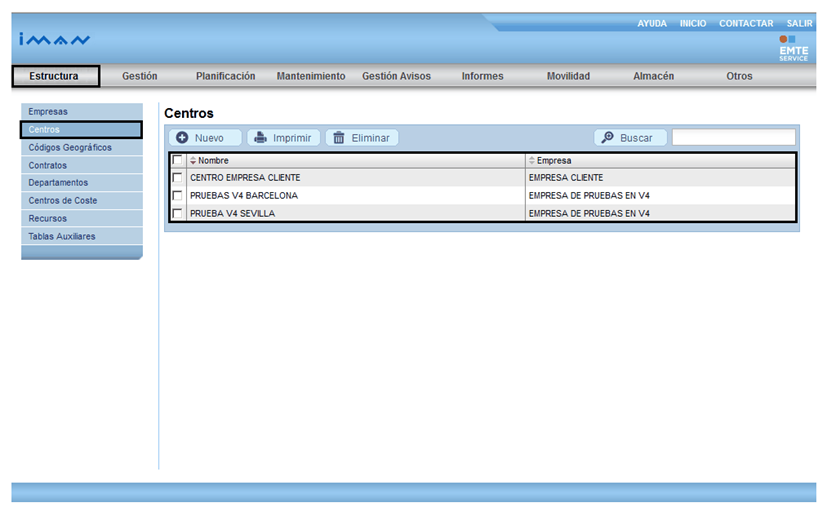Click the magnifier icon on Buscar
Image resolution: width=827 pixels, height=511 pixels.
pos(607,138)
